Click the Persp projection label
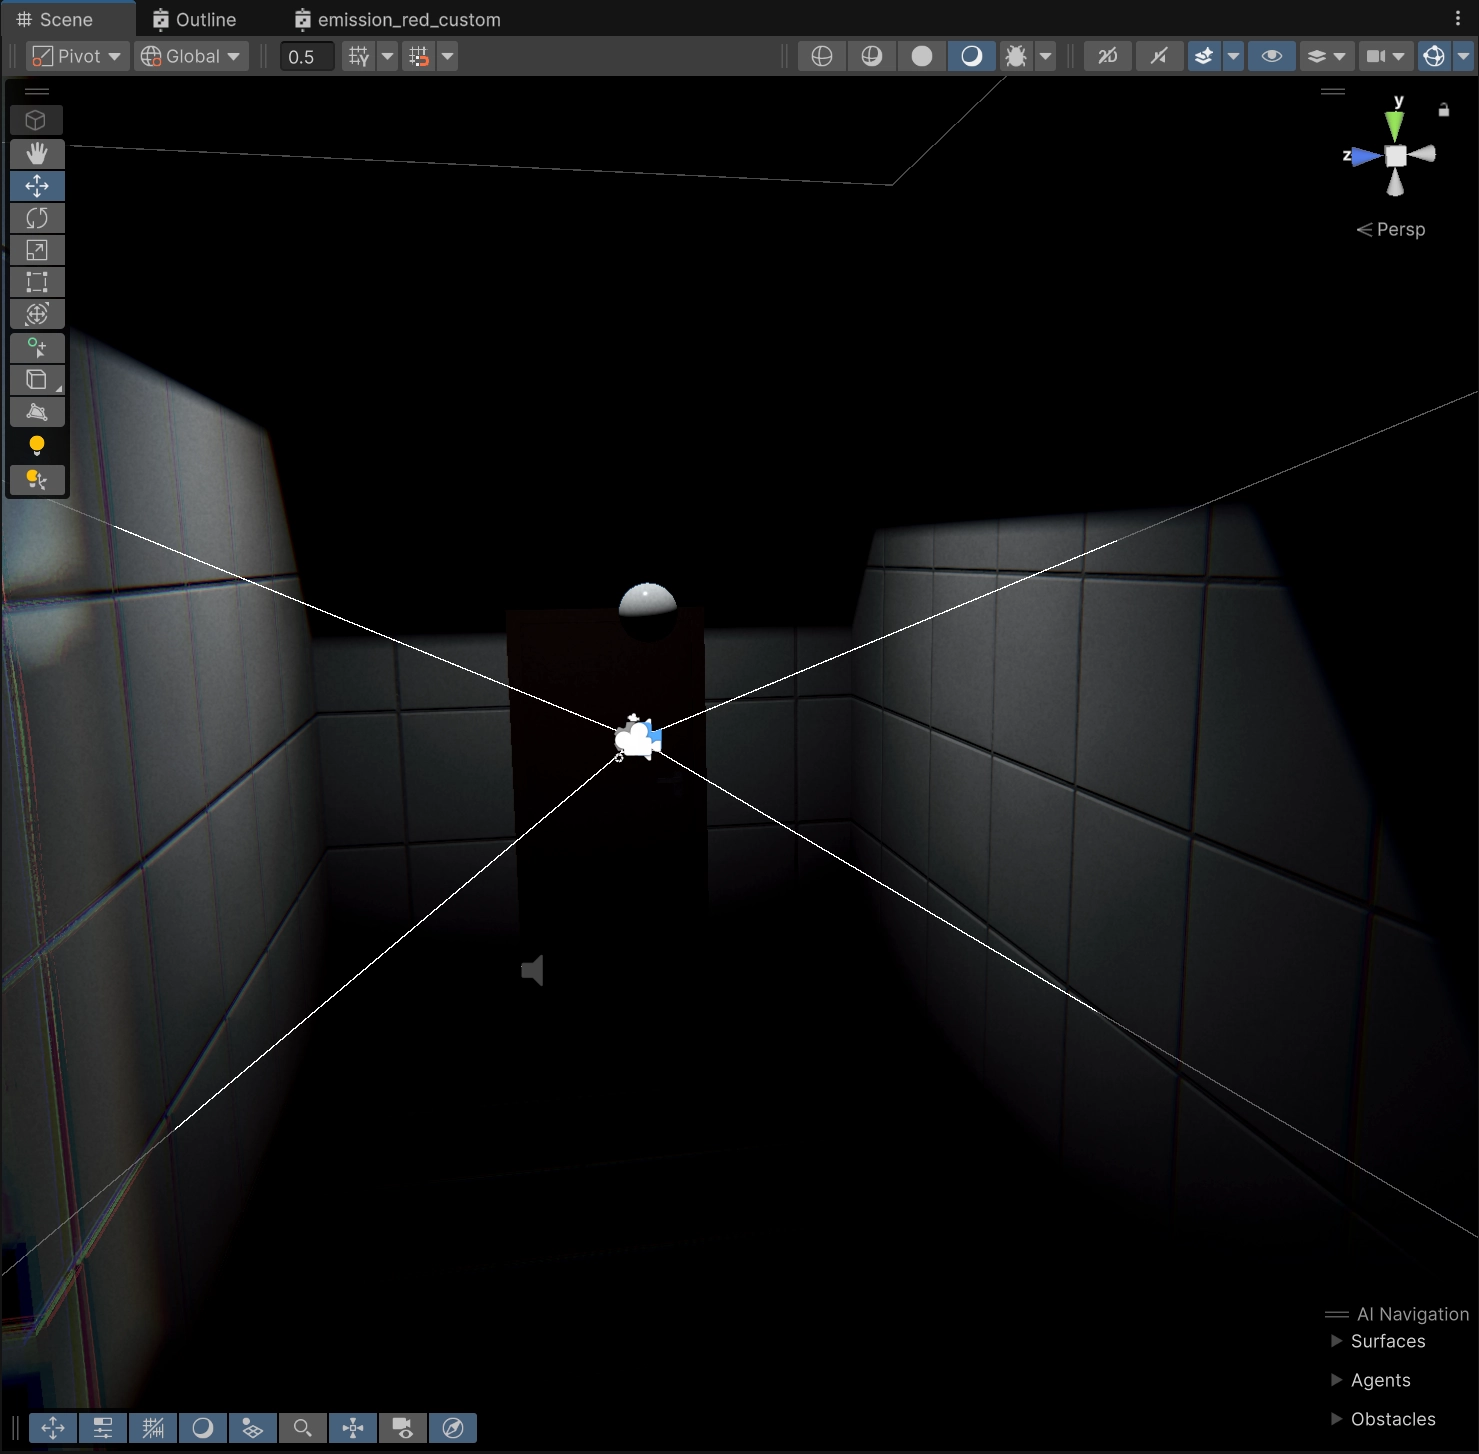This screenshot has width=1479, height=1454. click(1399, 229)
